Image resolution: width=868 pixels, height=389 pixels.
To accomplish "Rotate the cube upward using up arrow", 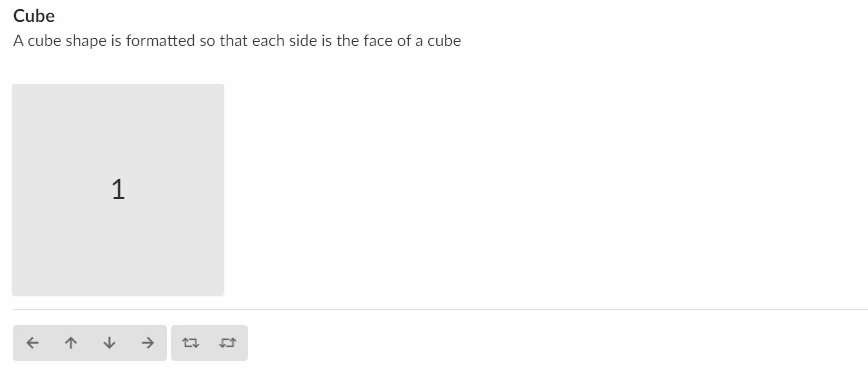I will click(x=71, y=343).
